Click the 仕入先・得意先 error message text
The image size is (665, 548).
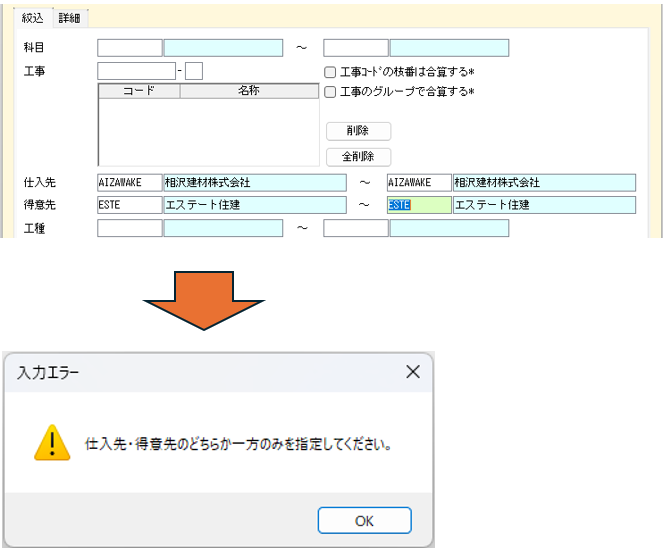(238, 444)
